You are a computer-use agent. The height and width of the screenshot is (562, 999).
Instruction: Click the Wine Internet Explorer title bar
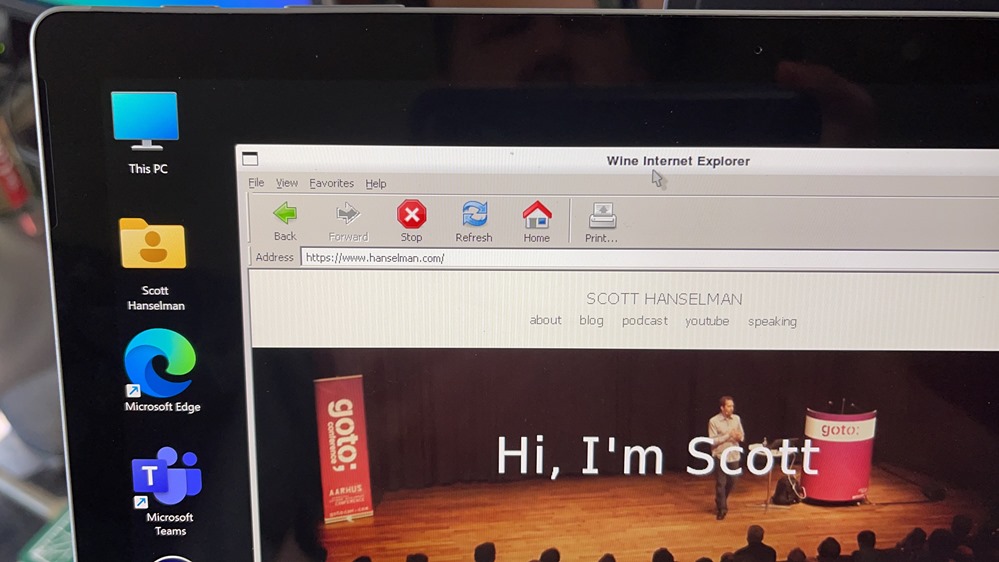click(x=618, y=161)
